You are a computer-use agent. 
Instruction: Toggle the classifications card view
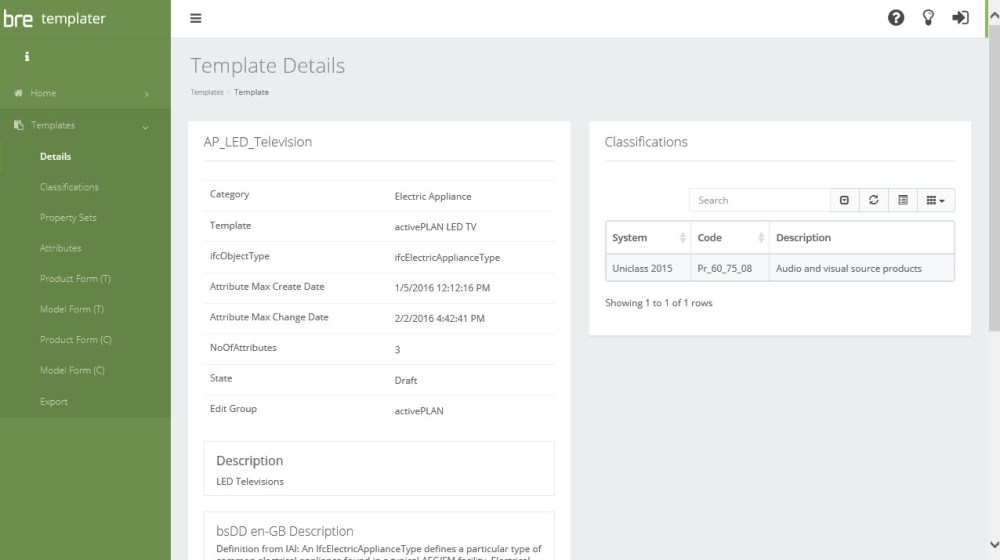pyautogui.click(x=902, y=200)
